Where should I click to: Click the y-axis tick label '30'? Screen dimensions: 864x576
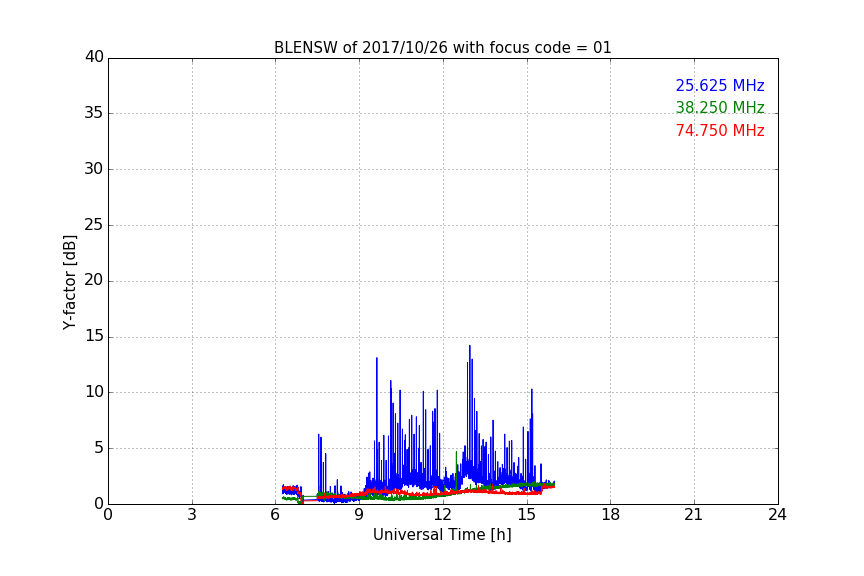tap(94, 169)
